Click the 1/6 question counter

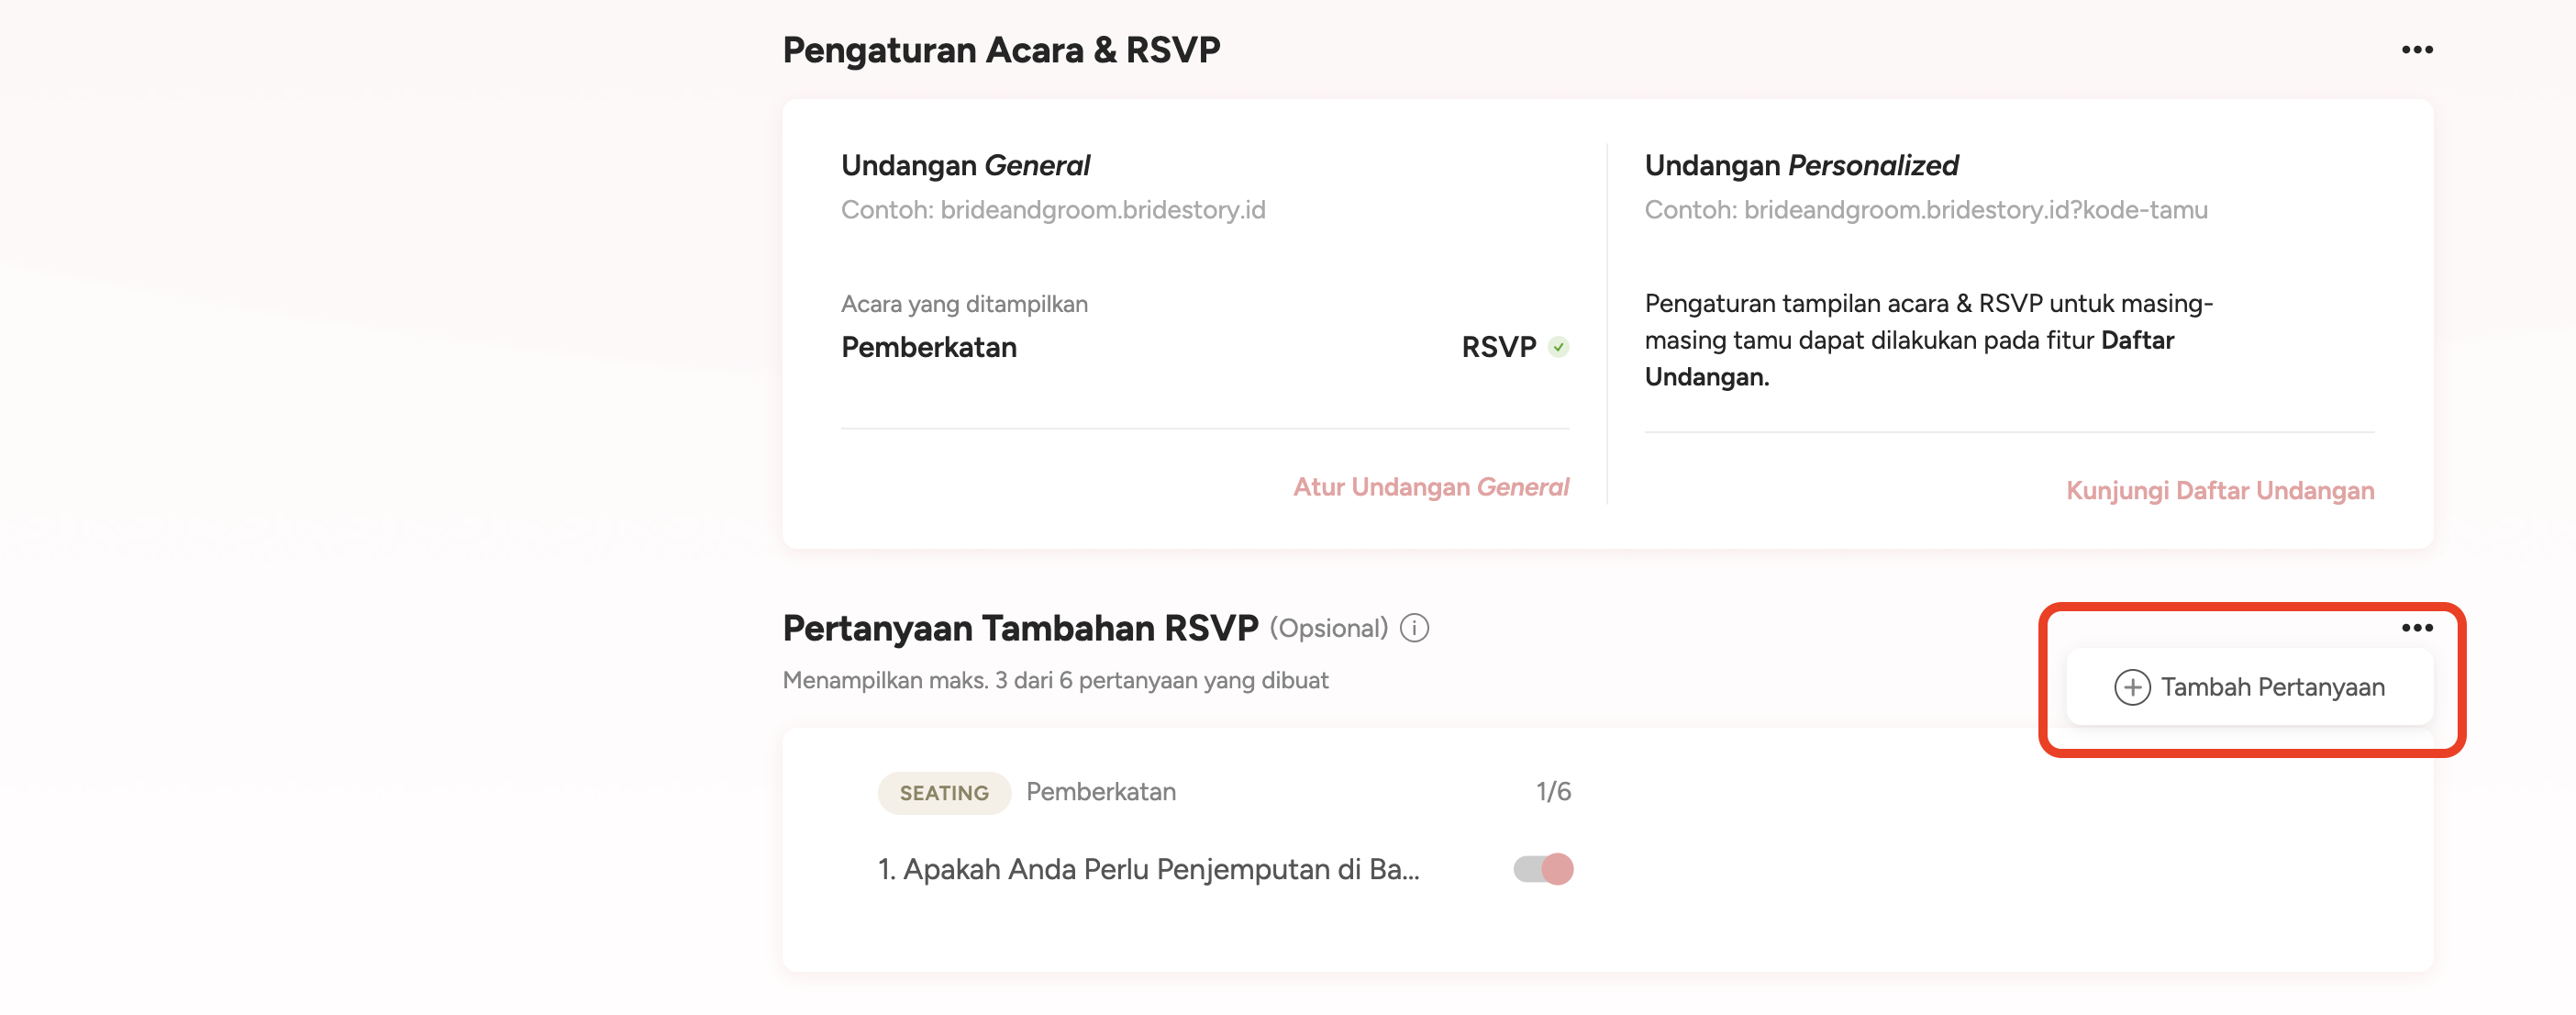click(1553, 792)
